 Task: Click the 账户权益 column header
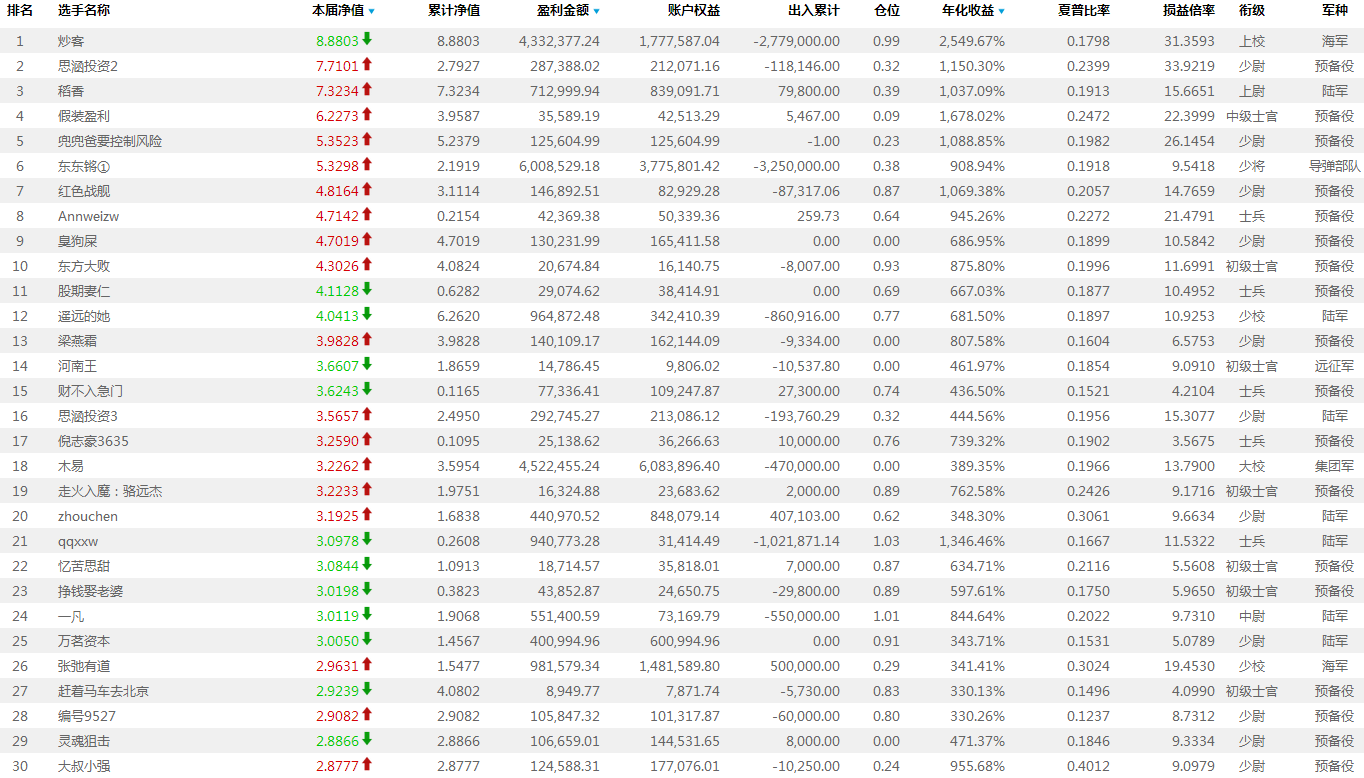[694, 10]
